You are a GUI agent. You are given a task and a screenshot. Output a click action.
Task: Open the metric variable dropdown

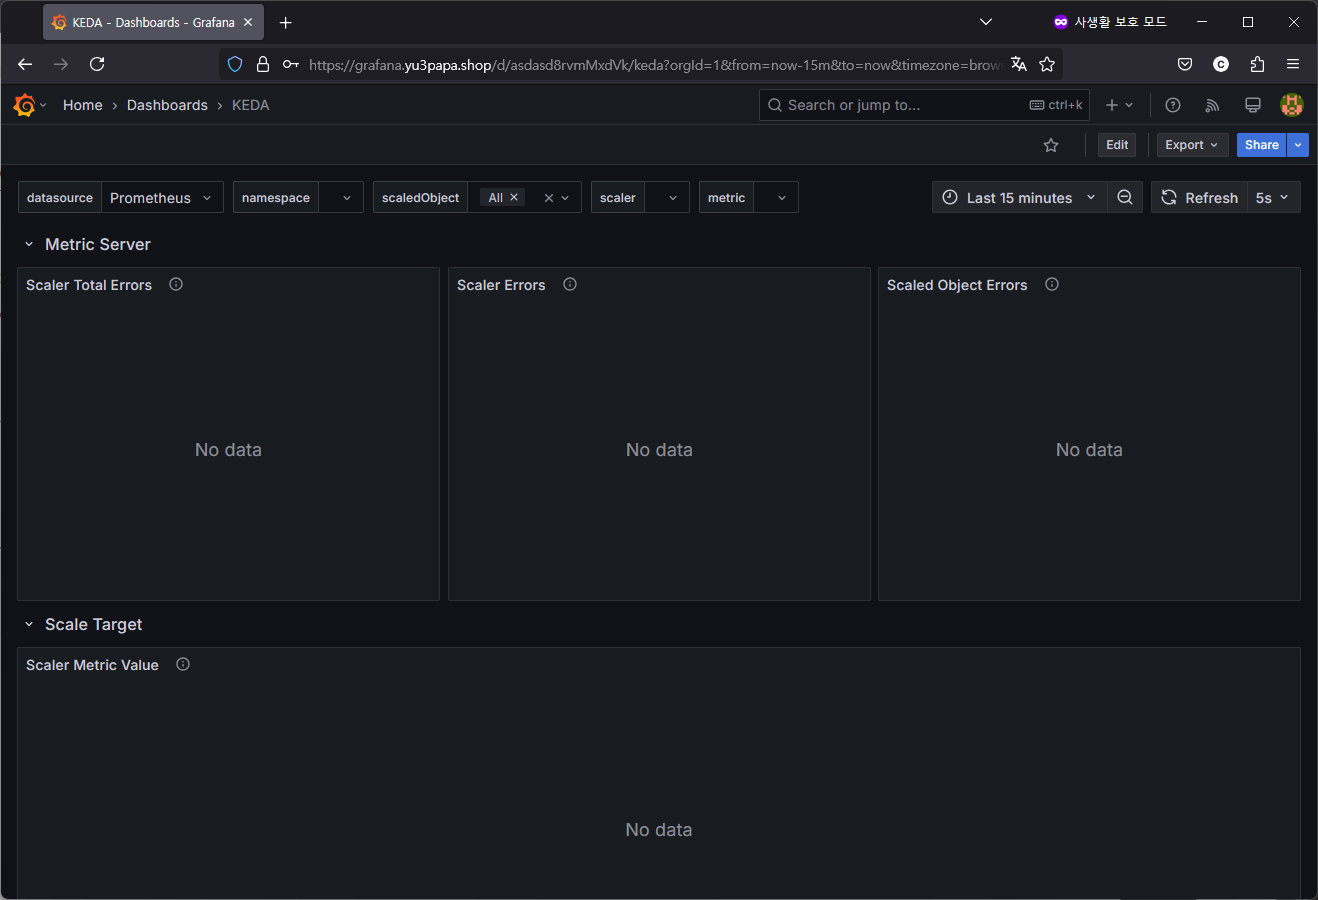[x=776, y=198]
